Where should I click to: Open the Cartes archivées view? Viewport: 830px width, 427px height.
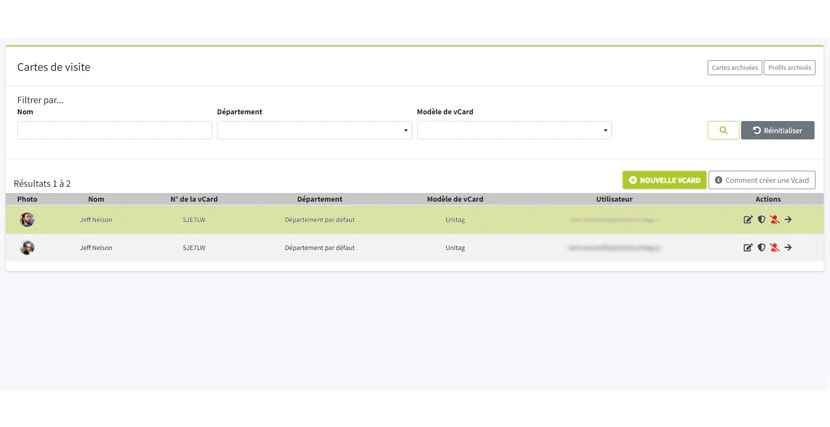tap(735, 68)
